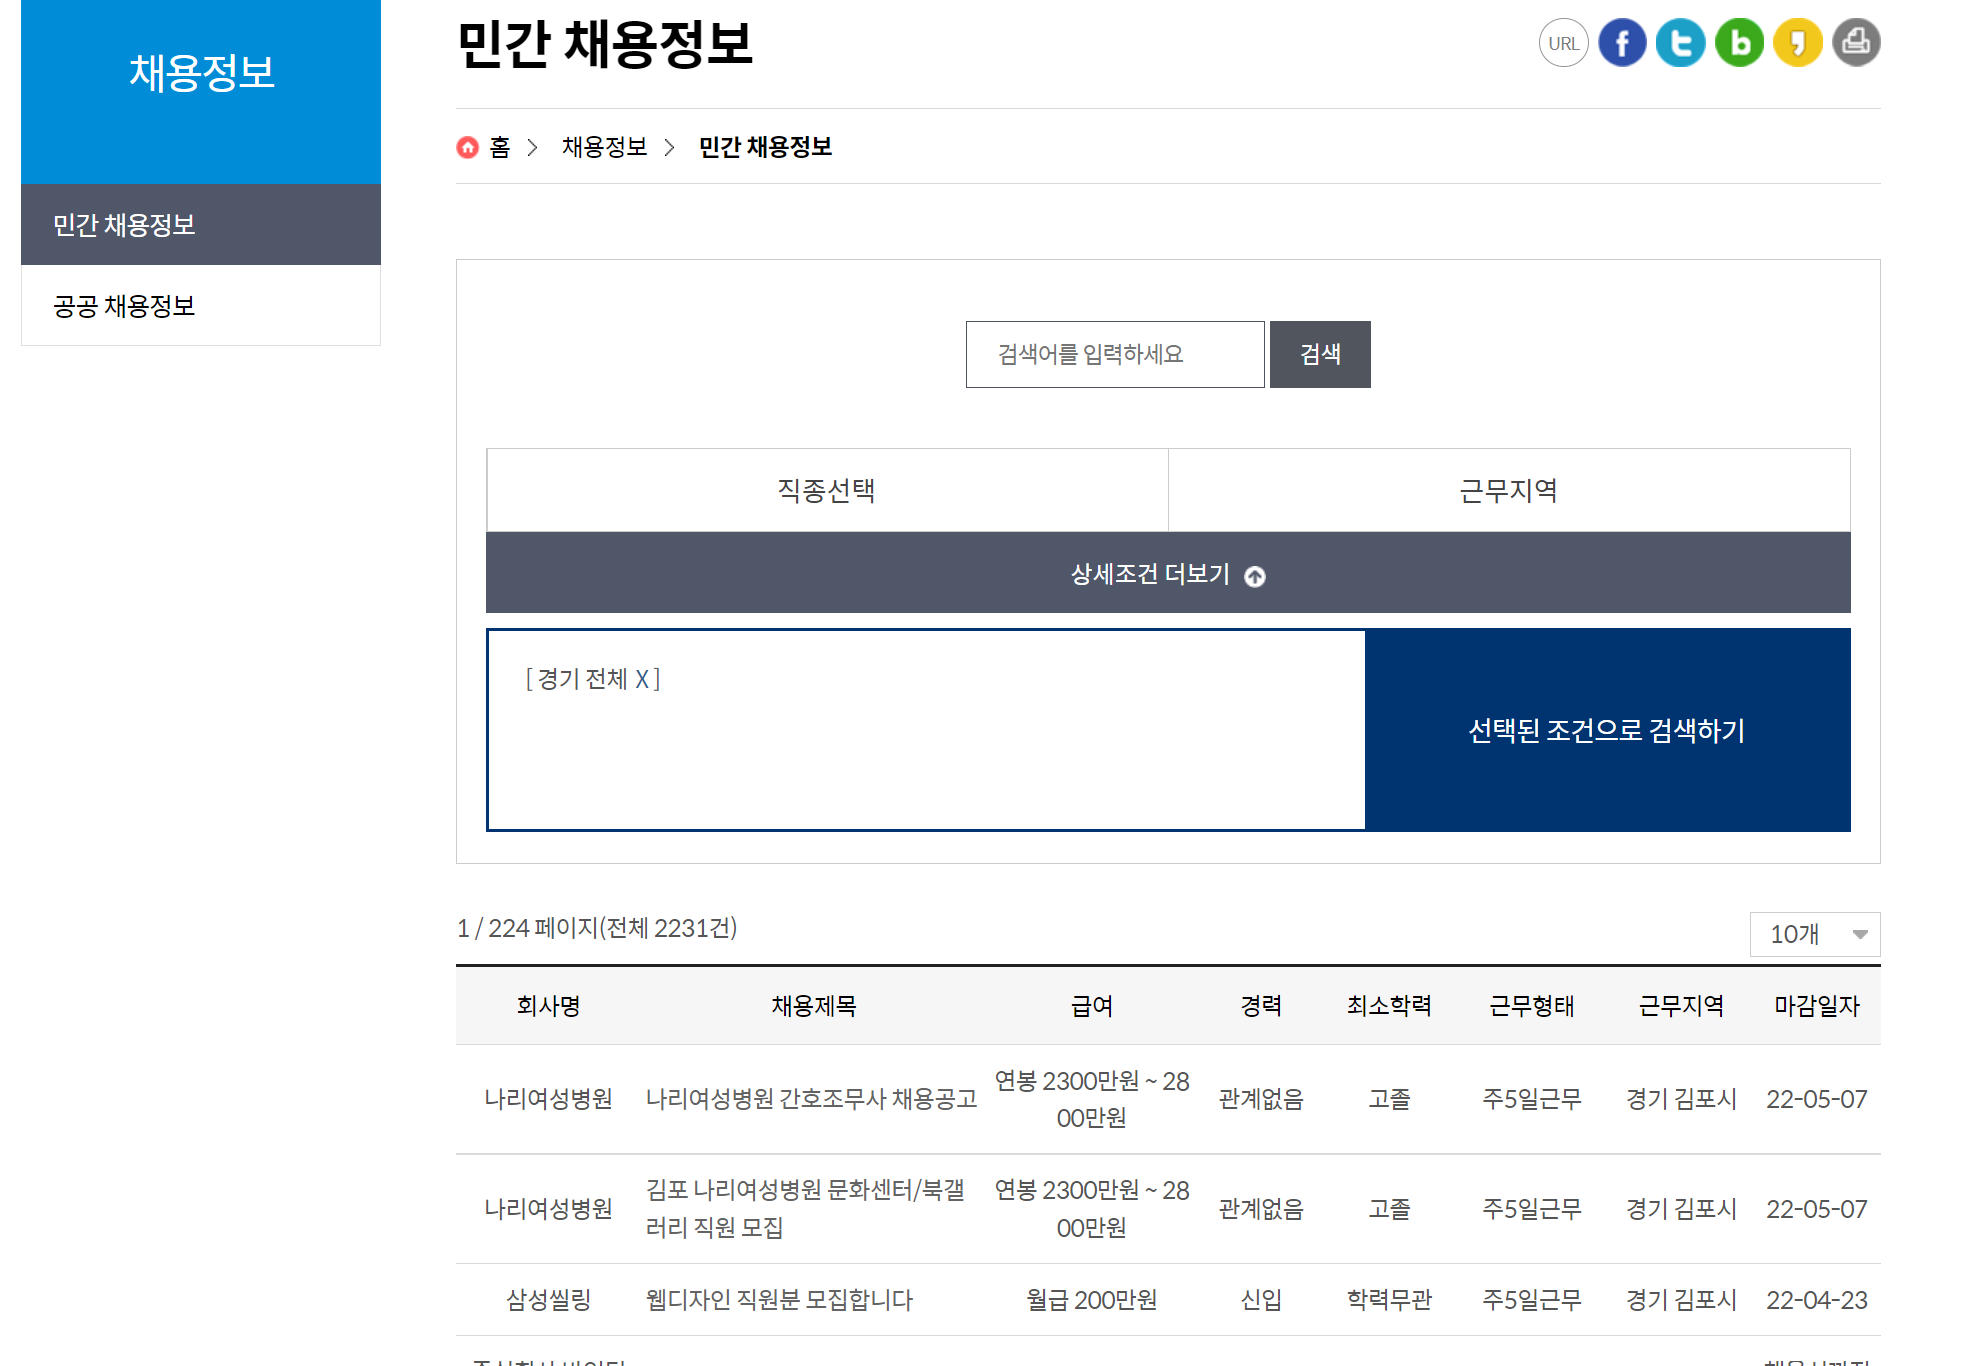Open 나리여성병원 간호조무사 채용공고 posting
This screenshot has height=1366, width=1981.
click(811, 1099)
